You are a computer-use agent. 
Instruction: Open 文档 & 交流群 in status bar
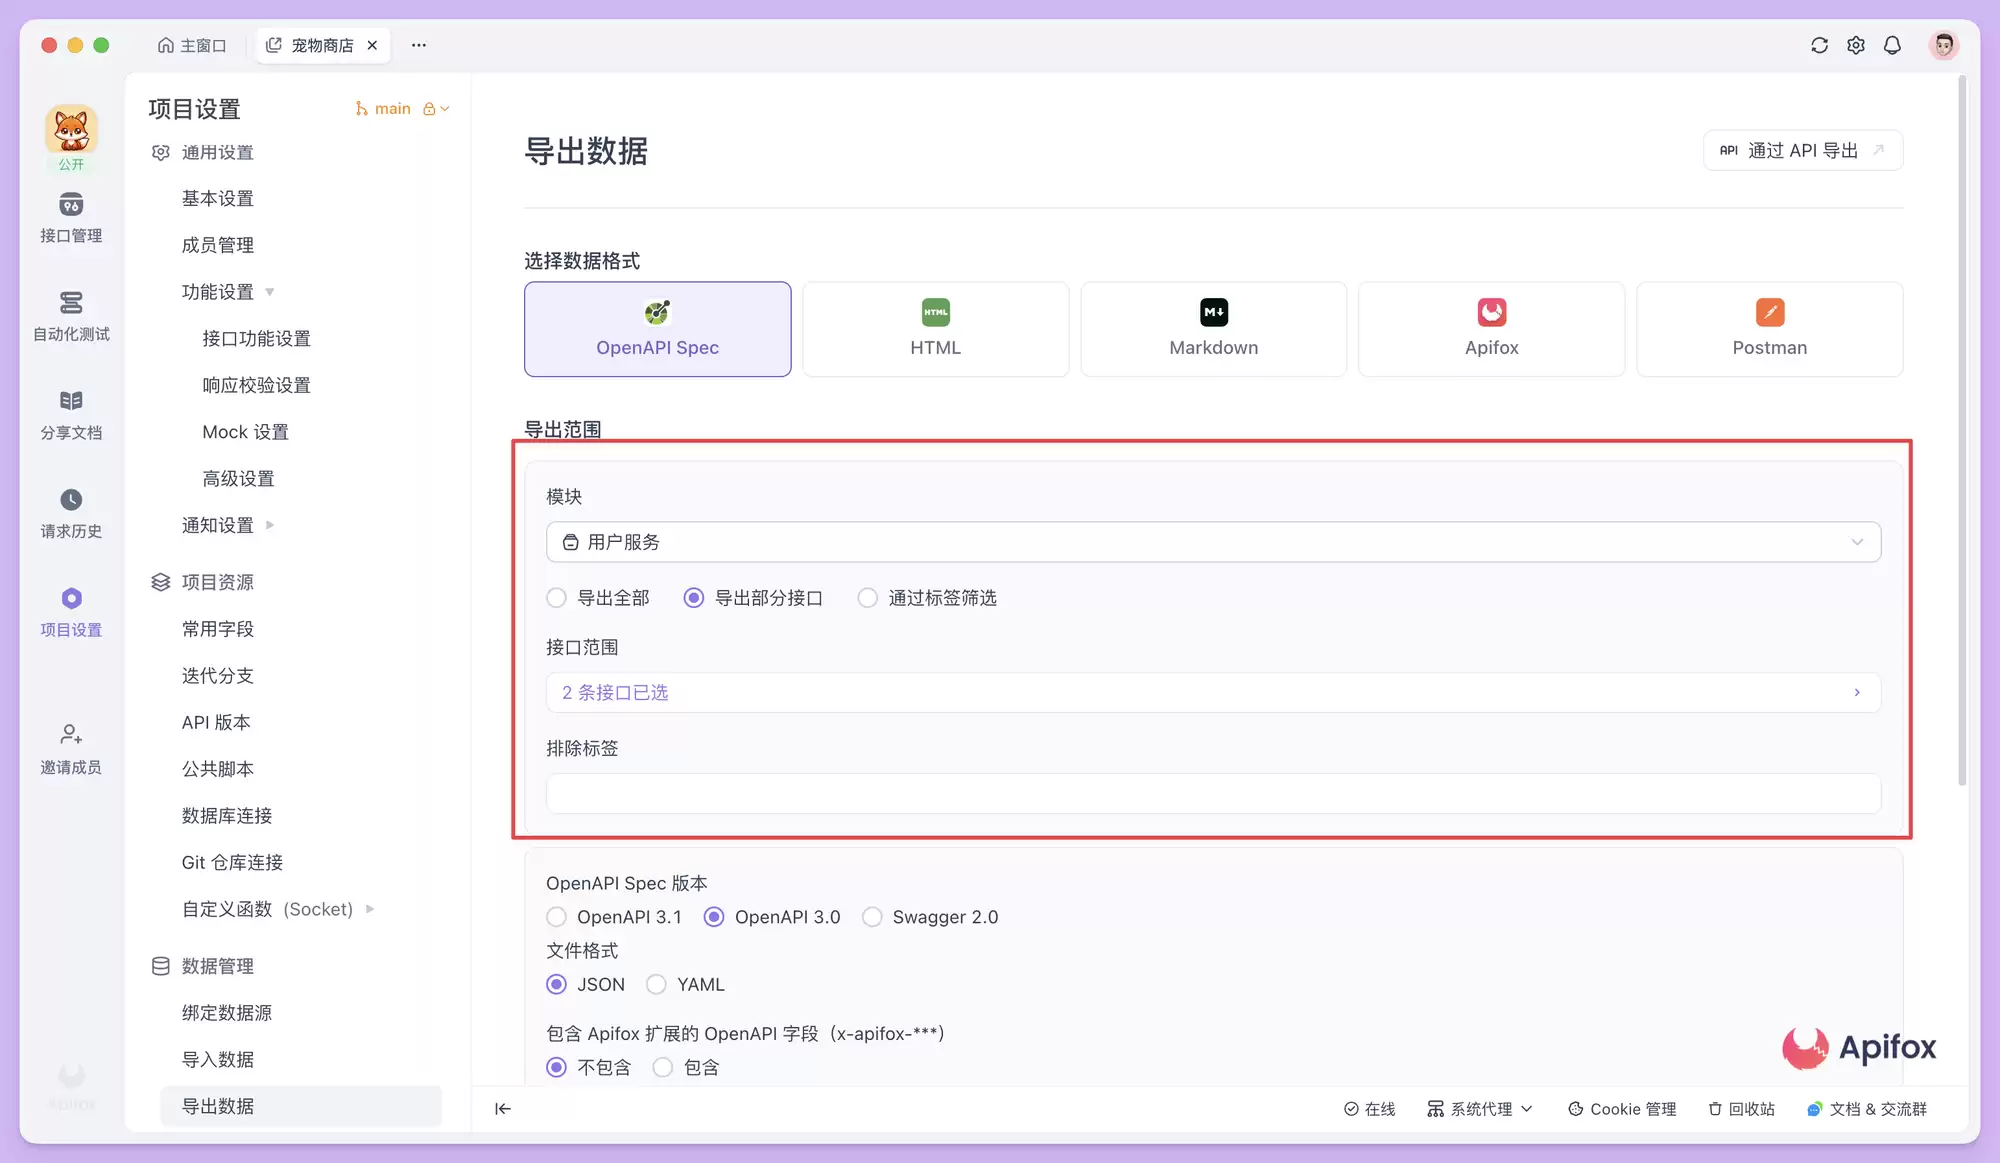(1867, 1109)
